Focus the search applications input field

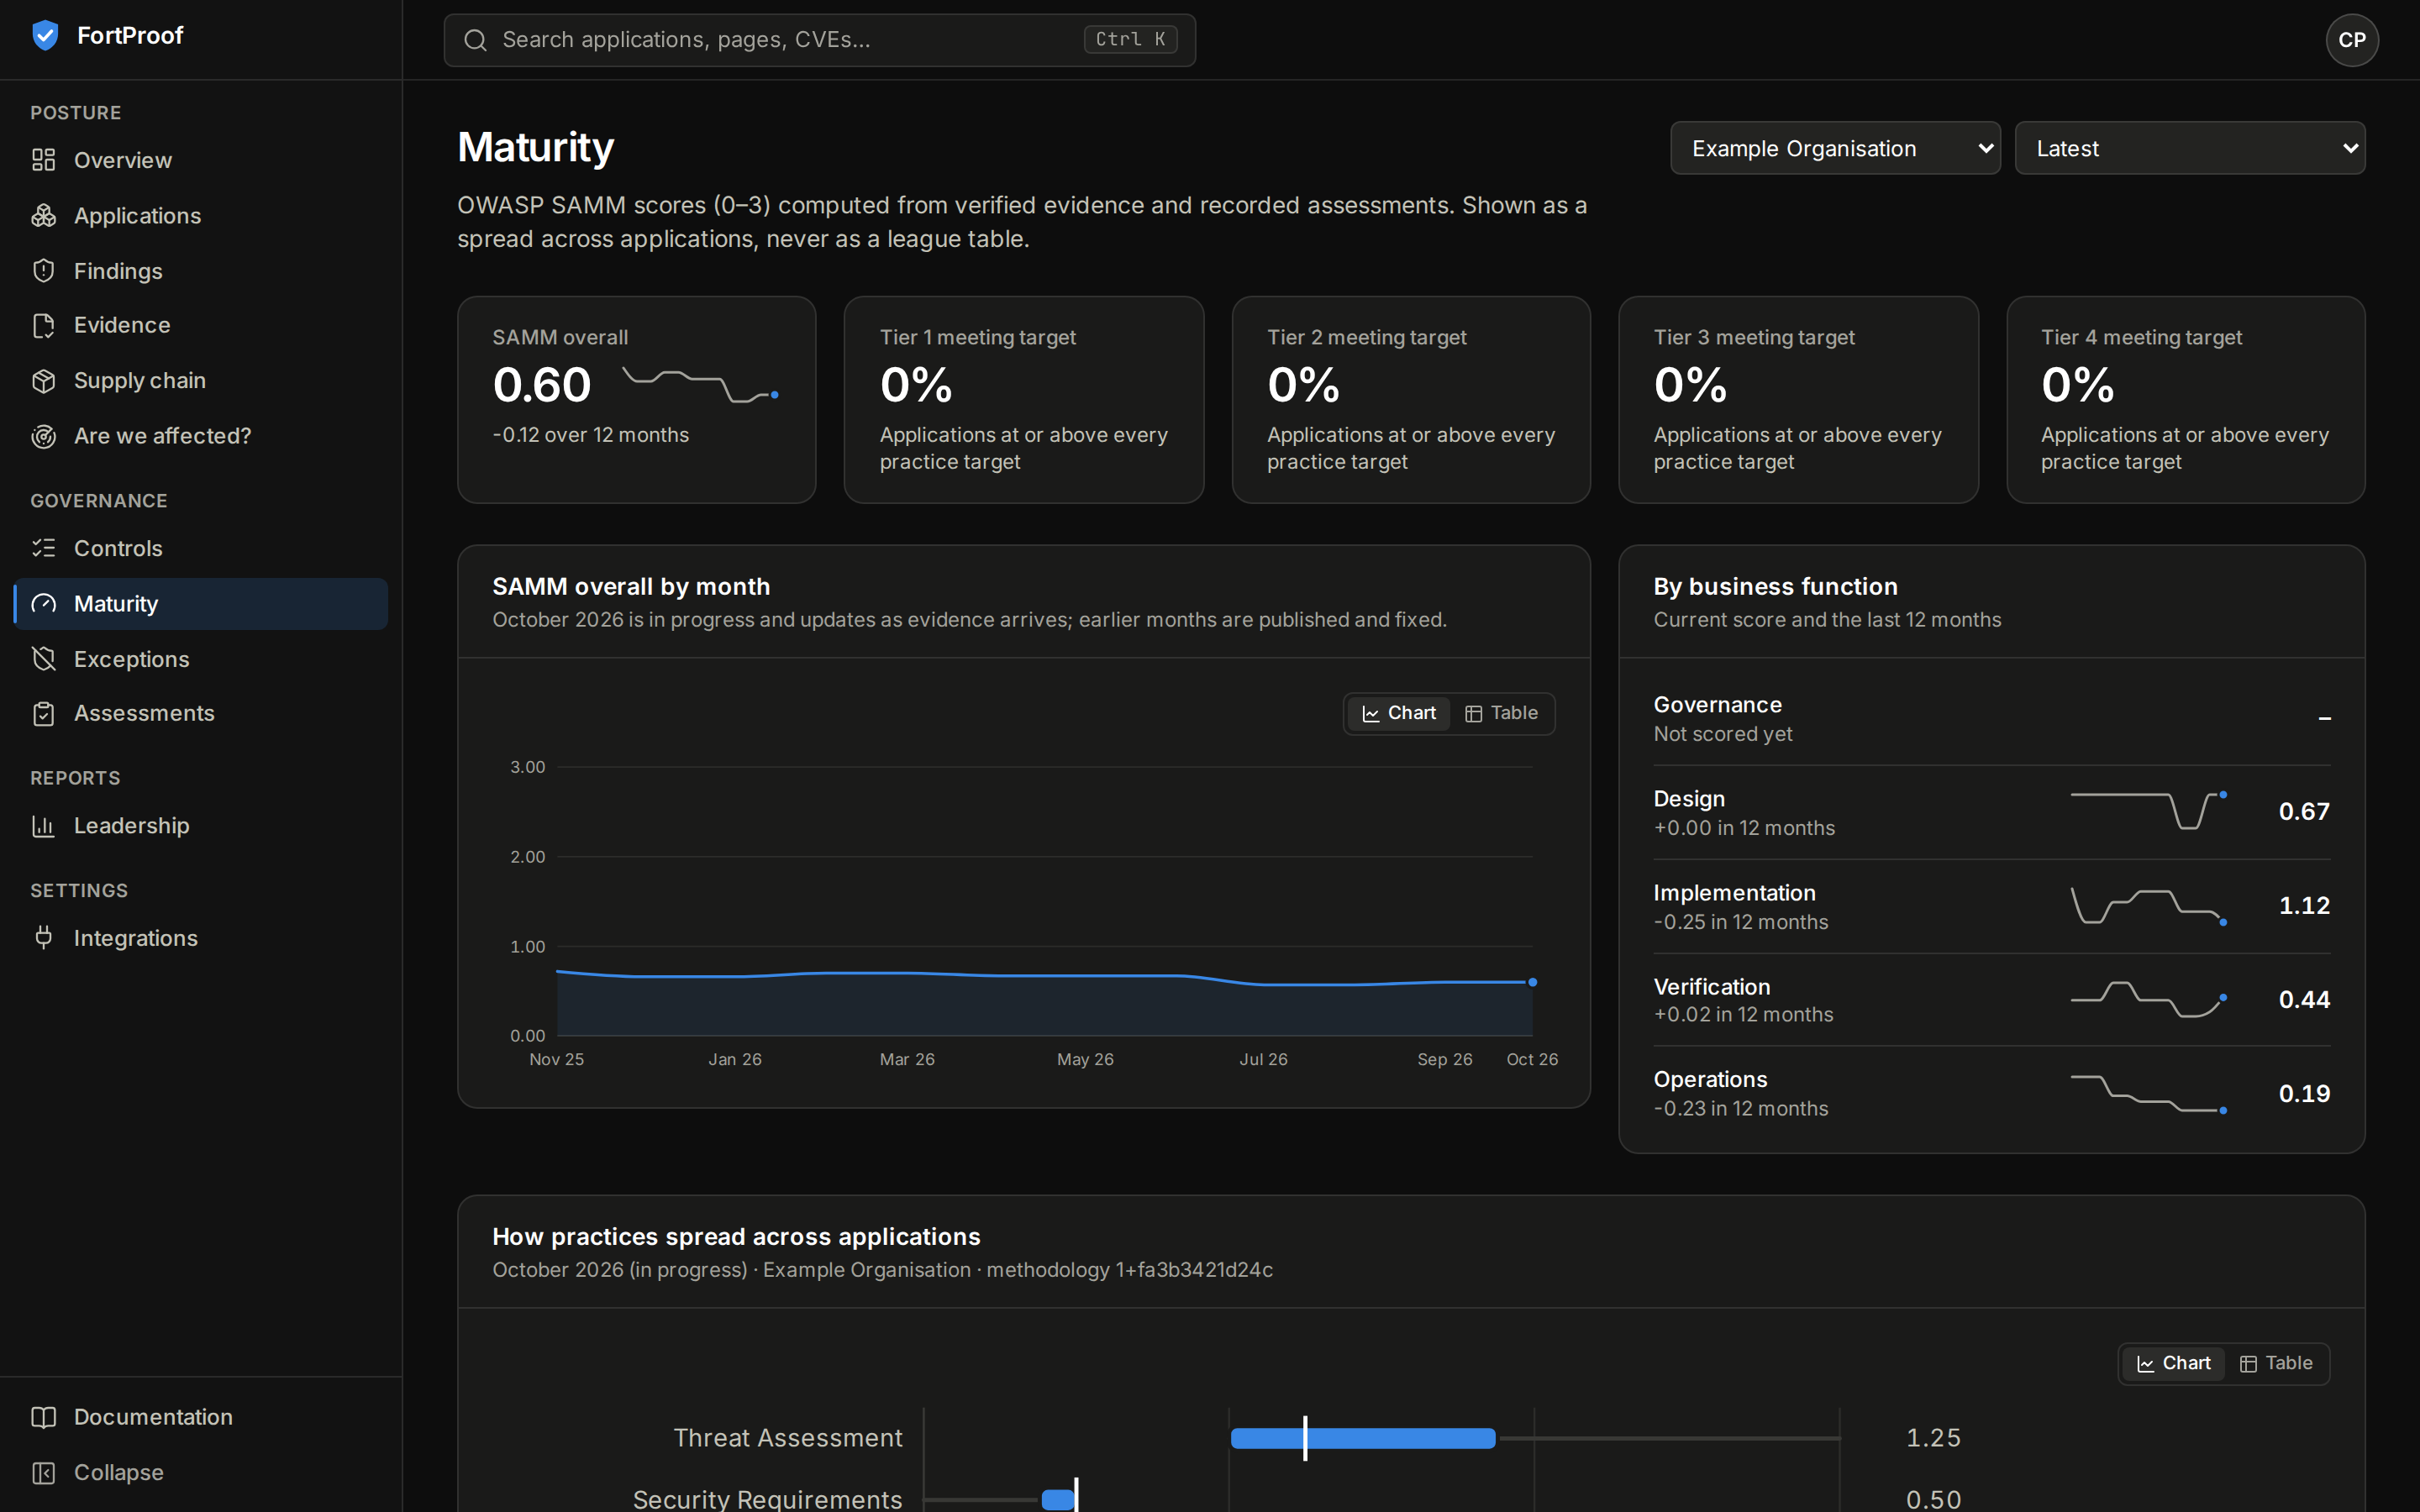point(819,40)
